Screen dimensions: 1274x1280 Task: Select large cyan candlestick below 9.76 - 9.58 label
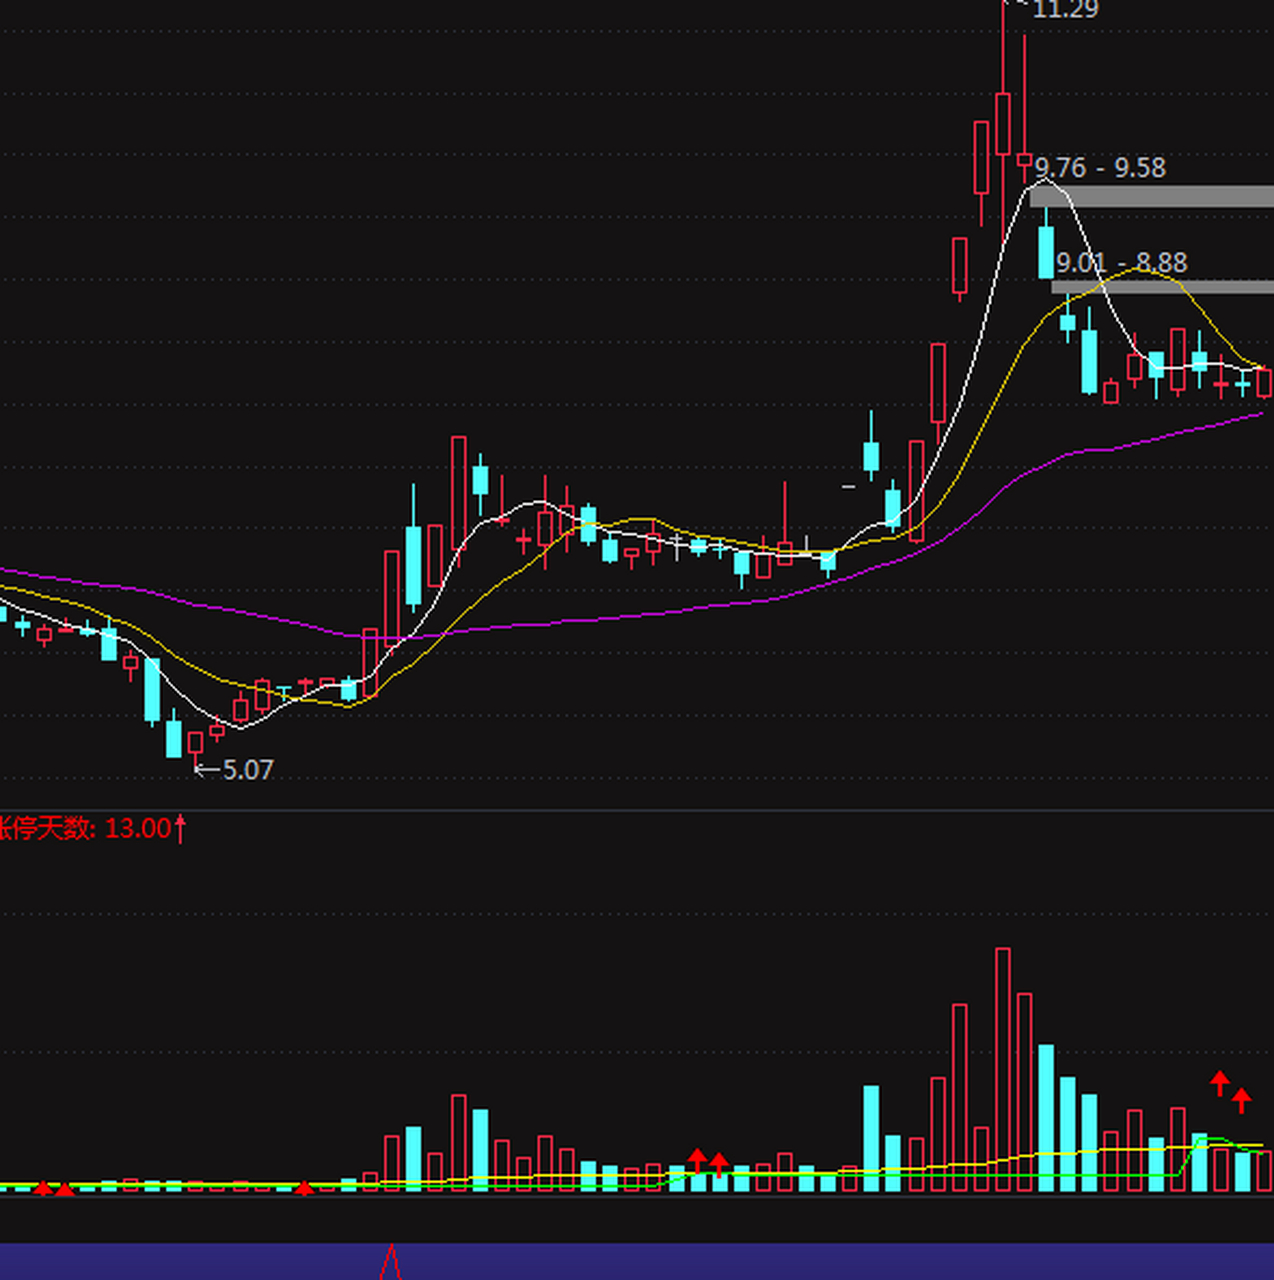pyautogui.click(x=1046, y=251)
